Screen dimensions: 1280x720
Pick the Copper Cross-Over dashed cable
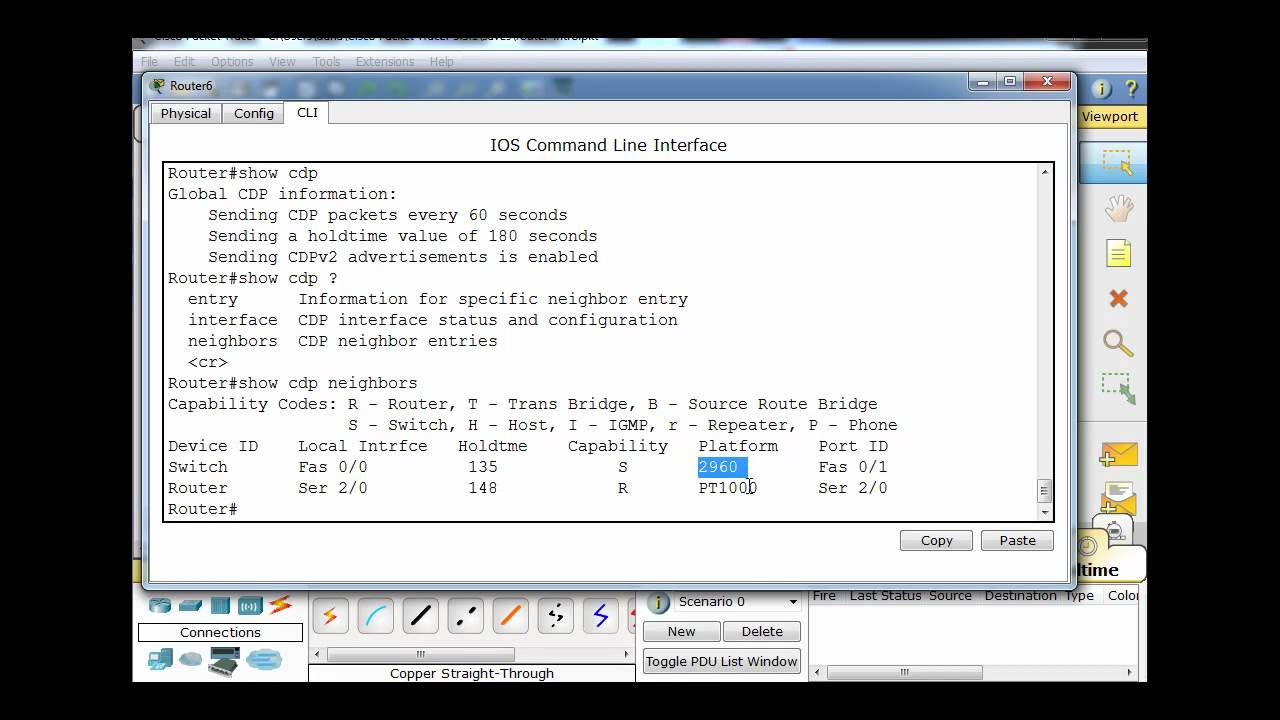pos(466,616)
